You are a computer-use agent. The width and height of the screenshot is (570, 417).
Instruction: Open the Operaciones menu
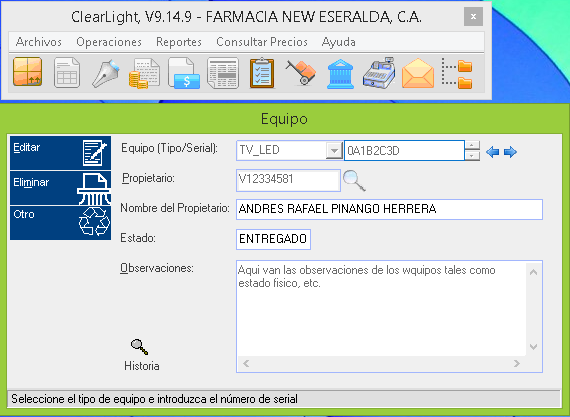(x=109, y=42)
